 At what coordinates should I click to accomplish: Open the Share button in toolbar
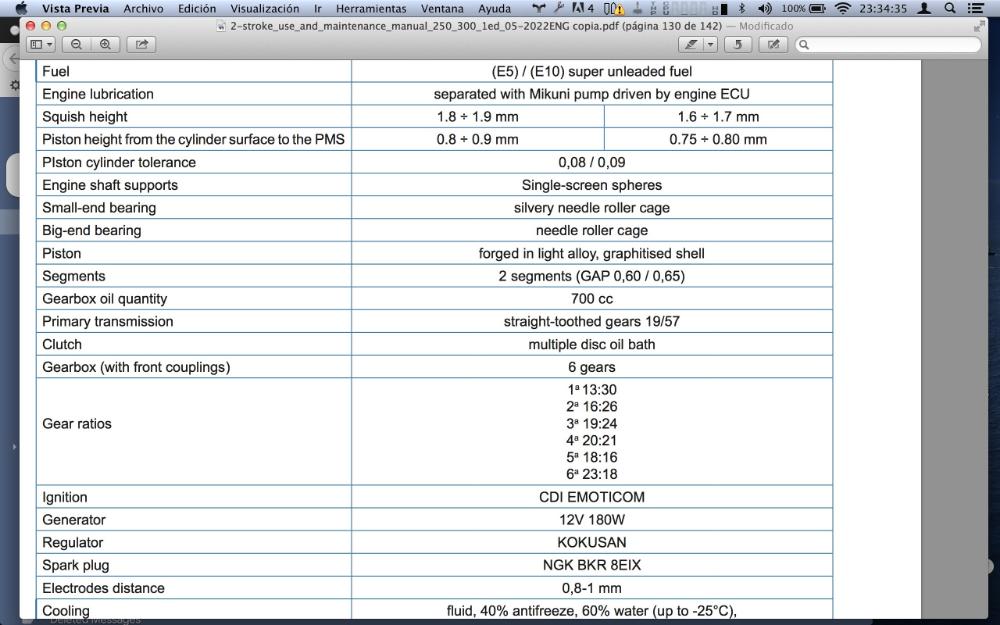tap(142, 45)
